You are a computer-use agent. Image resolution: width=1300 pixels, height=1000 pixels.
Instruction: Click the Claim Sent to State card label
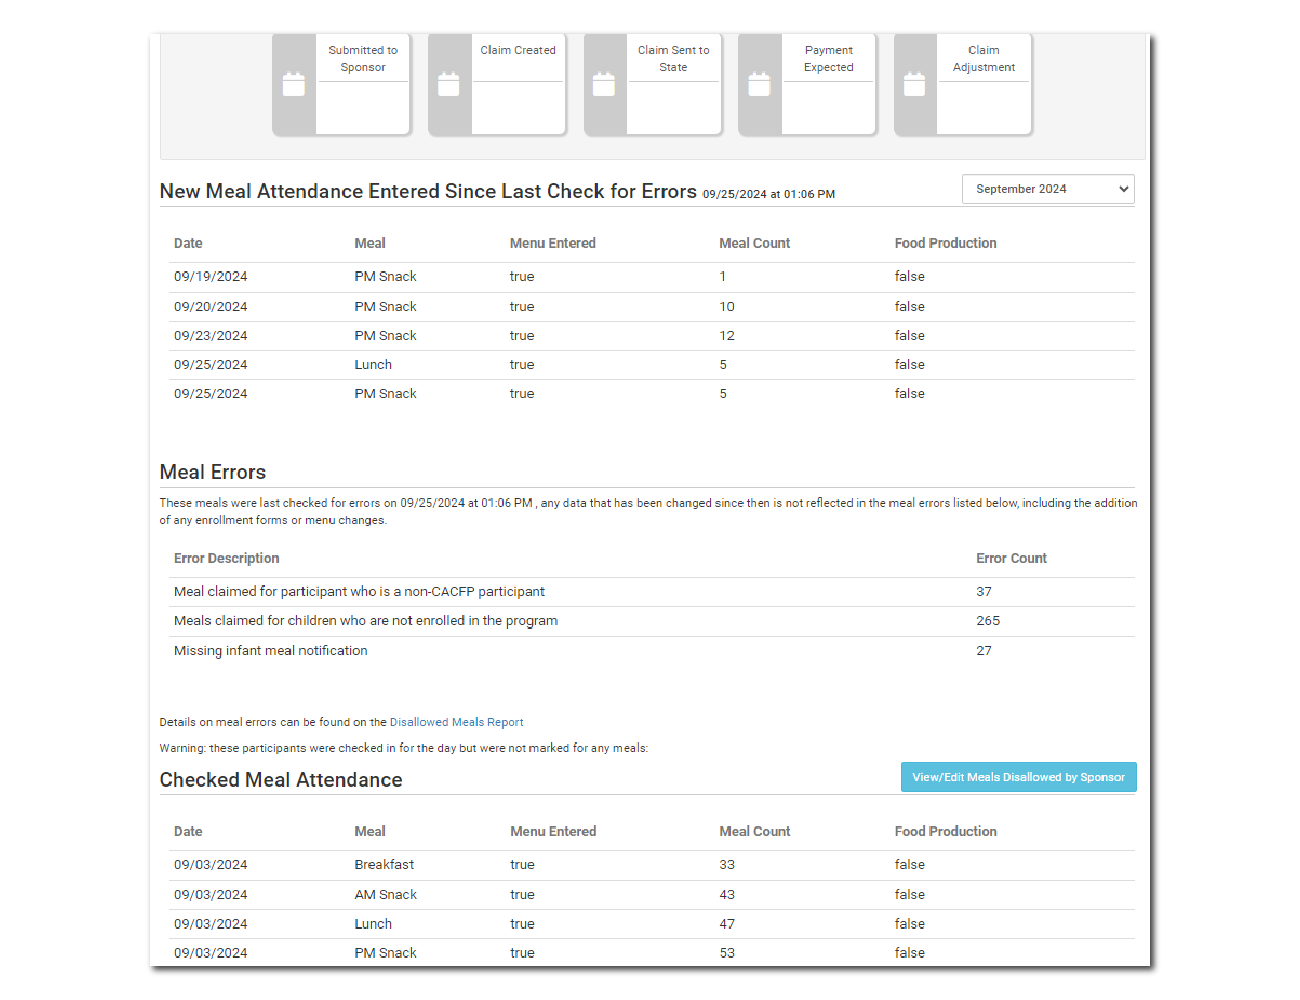pos(673,58)
